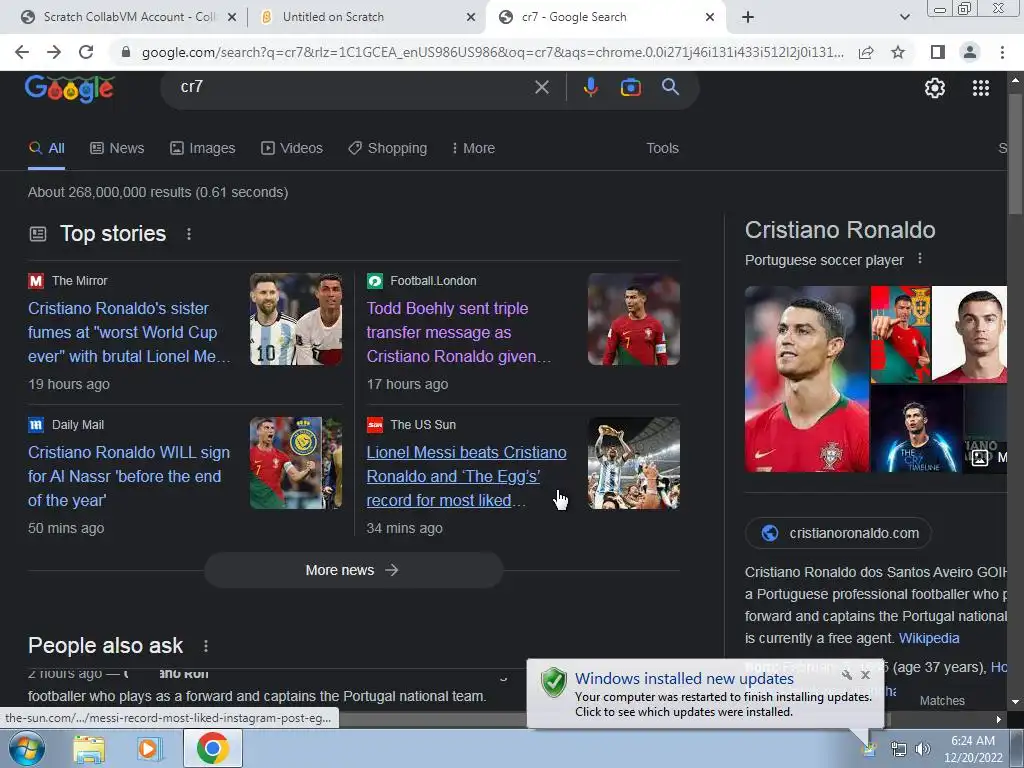
Task: Go forward with the forward arrow
Action: pyautogui.click(x=54, y=52)
